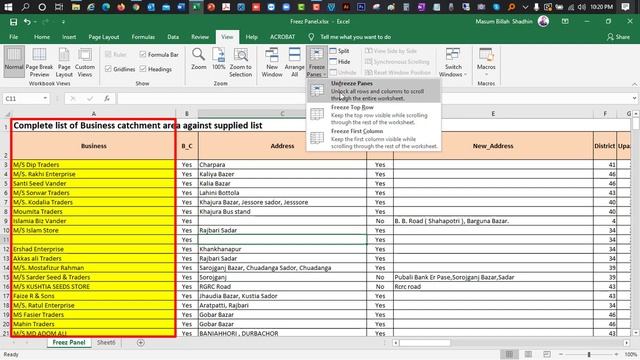Image resolution: width=640 pixels, height=360 pixels.
Task: Expand the Freeze Panes dropdown
Action: point(317,62)
